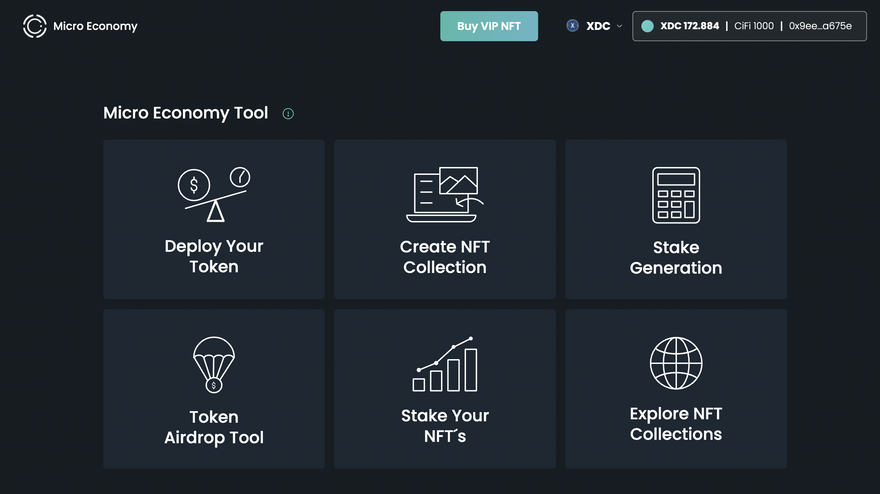Go to Stake Generation label
The height and width of the screenshot is (494, 880).
[x=676, y=258]
